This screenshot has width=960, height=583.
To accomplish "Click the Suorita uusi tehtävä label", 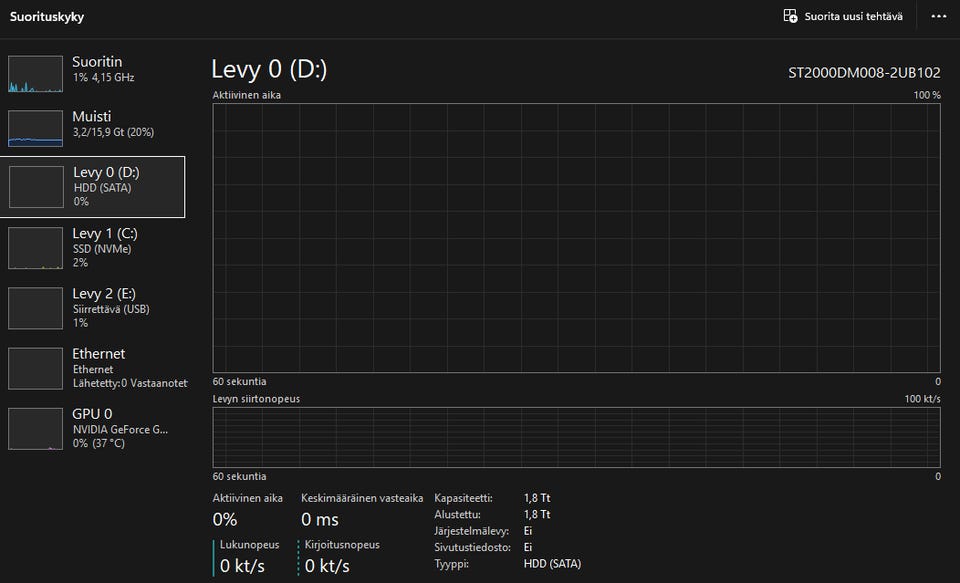I will pyautogui.click(x=853, y=17).
